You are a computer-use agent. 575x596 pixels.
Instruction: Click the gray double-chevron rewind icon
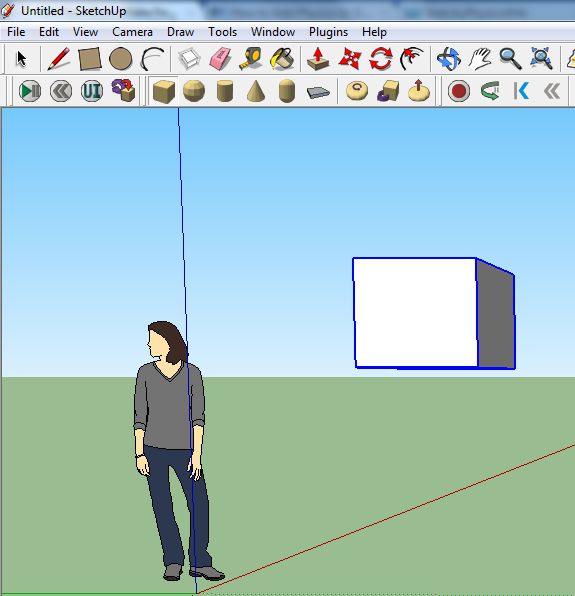click(552, 91)
